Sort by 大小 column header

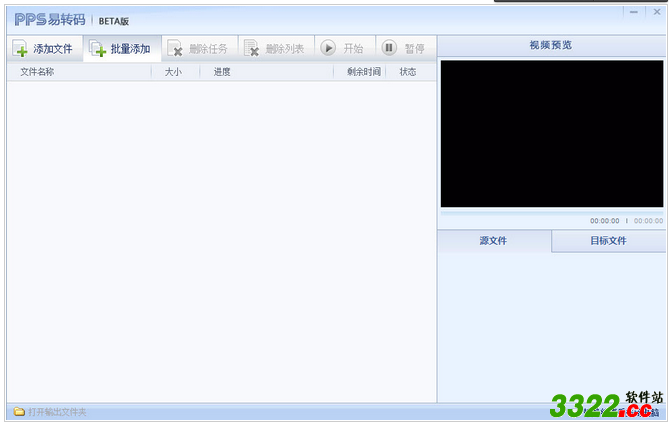point(175,72)
